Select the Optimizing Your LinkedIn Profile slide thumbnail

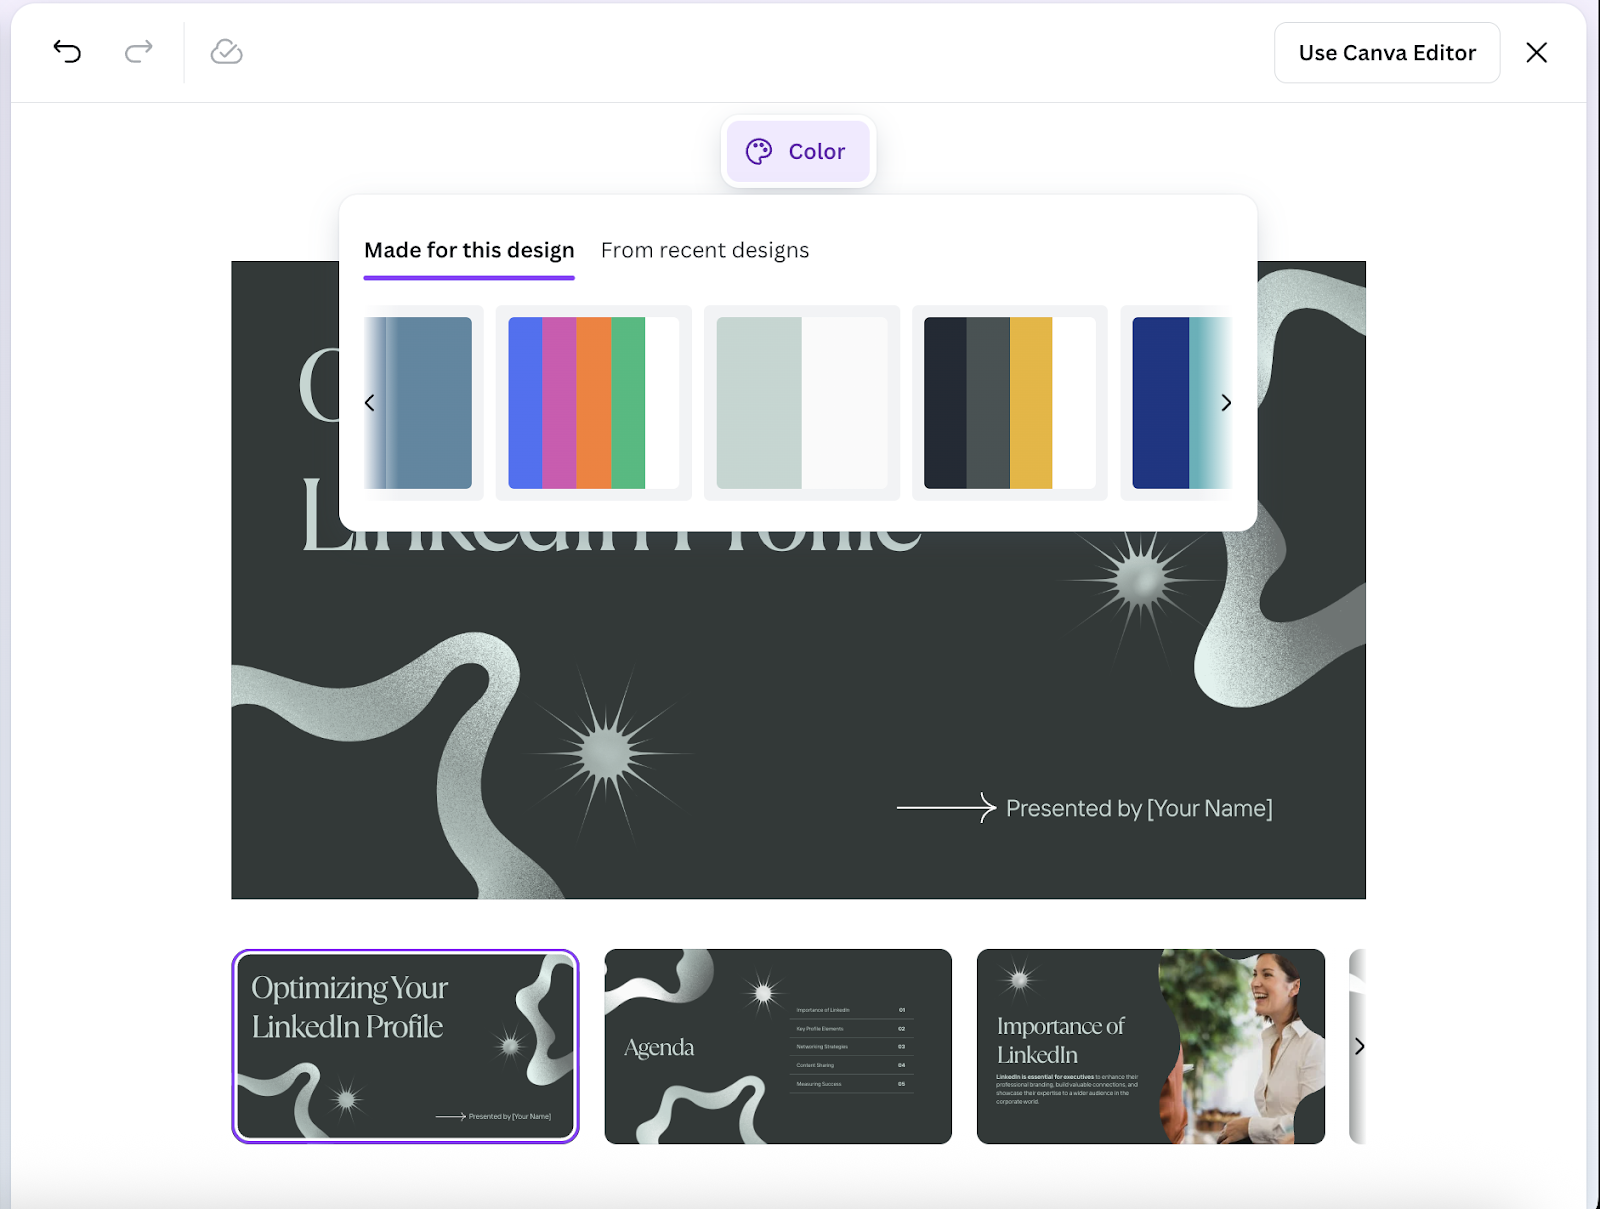point(405,1046)
